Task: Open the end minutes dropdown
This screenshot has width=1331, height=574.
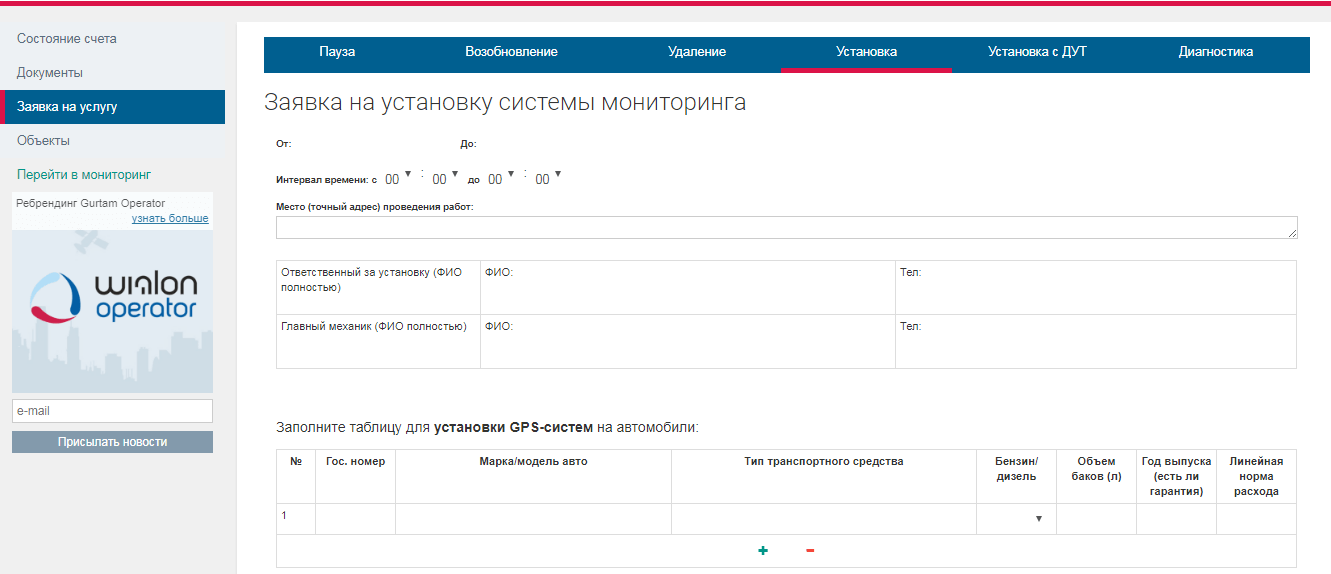Action: [x=548, y=178]
